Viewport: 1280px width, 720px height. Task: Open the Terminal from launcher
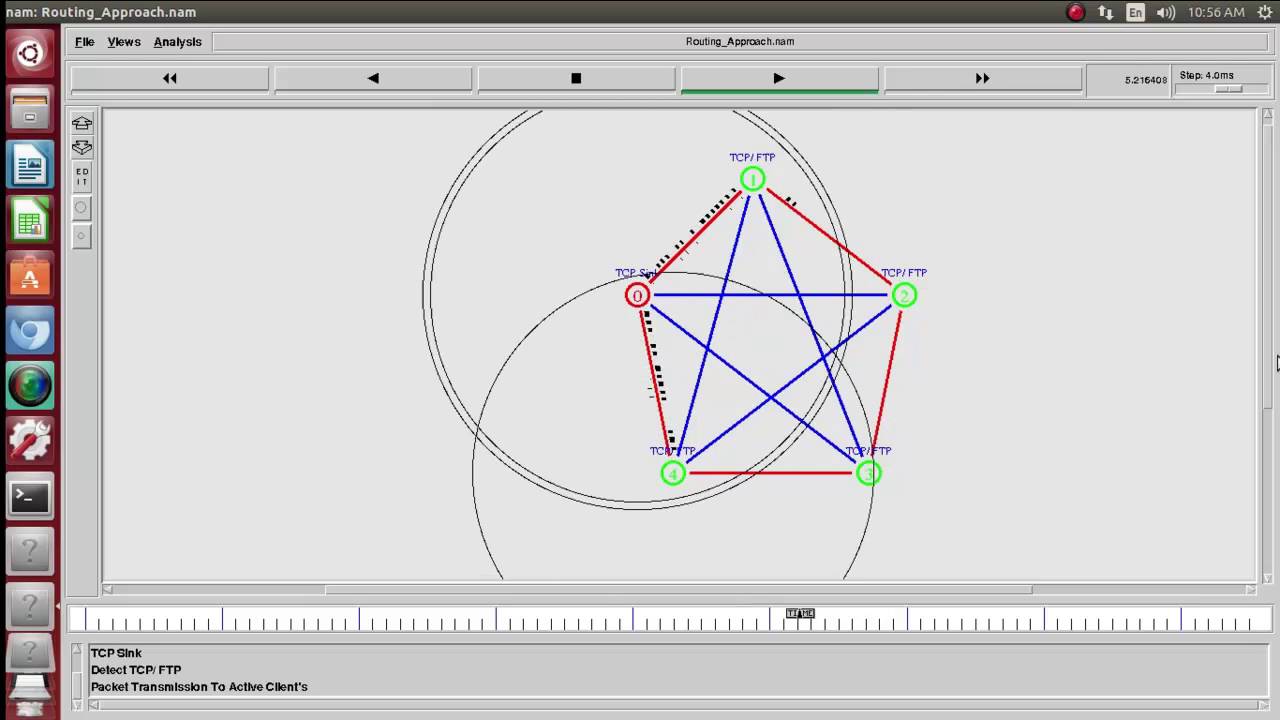pos(30,496)
